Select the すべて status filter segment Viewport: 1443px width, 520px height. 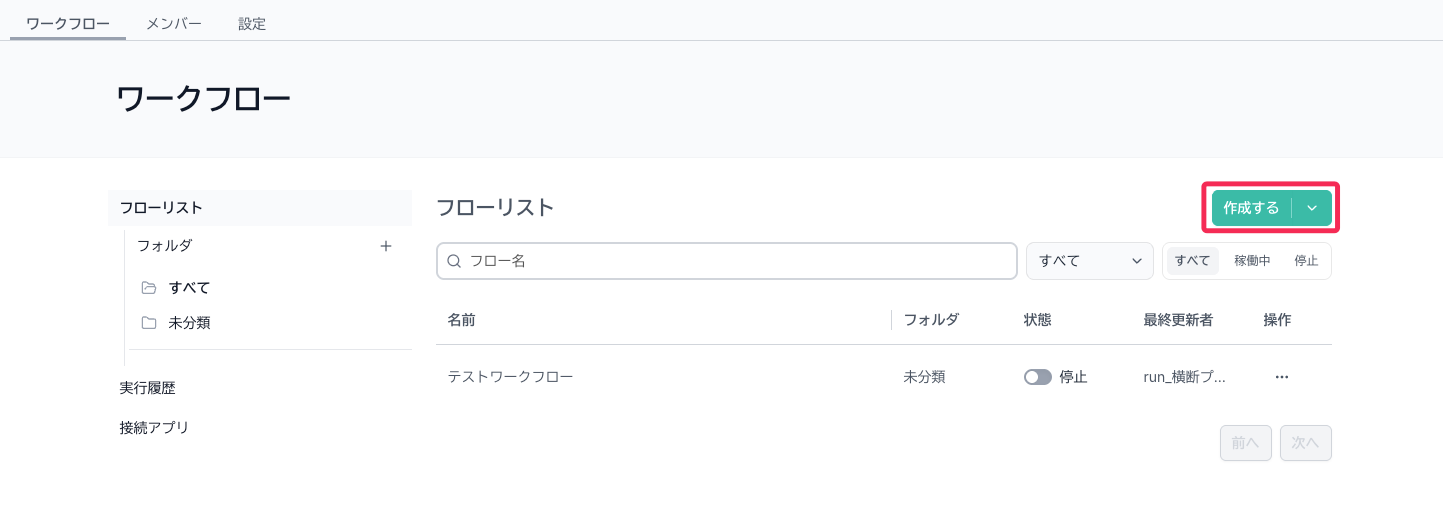[1192, 261]
